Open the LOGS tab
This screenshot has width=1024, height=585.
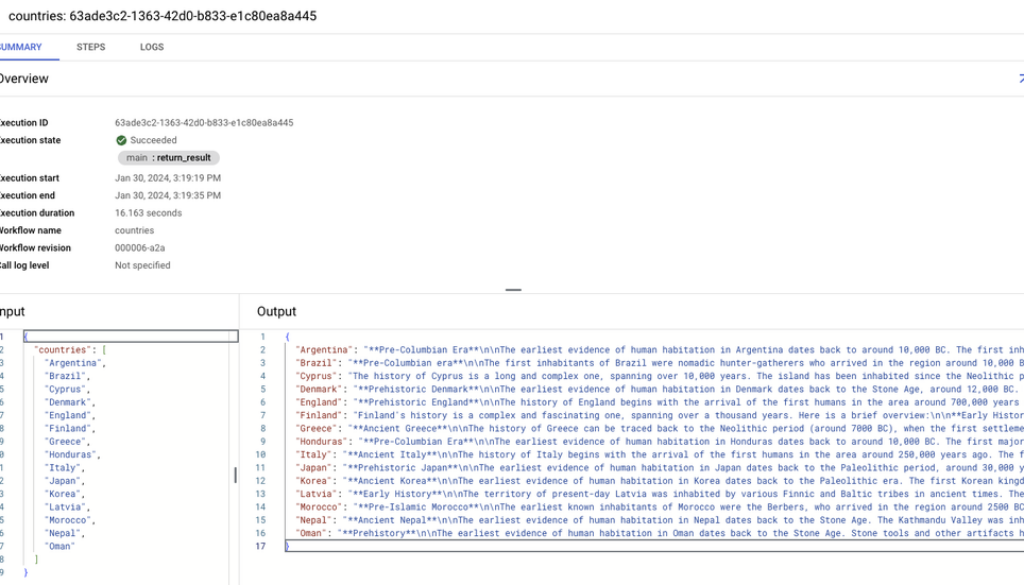(152, 47)
